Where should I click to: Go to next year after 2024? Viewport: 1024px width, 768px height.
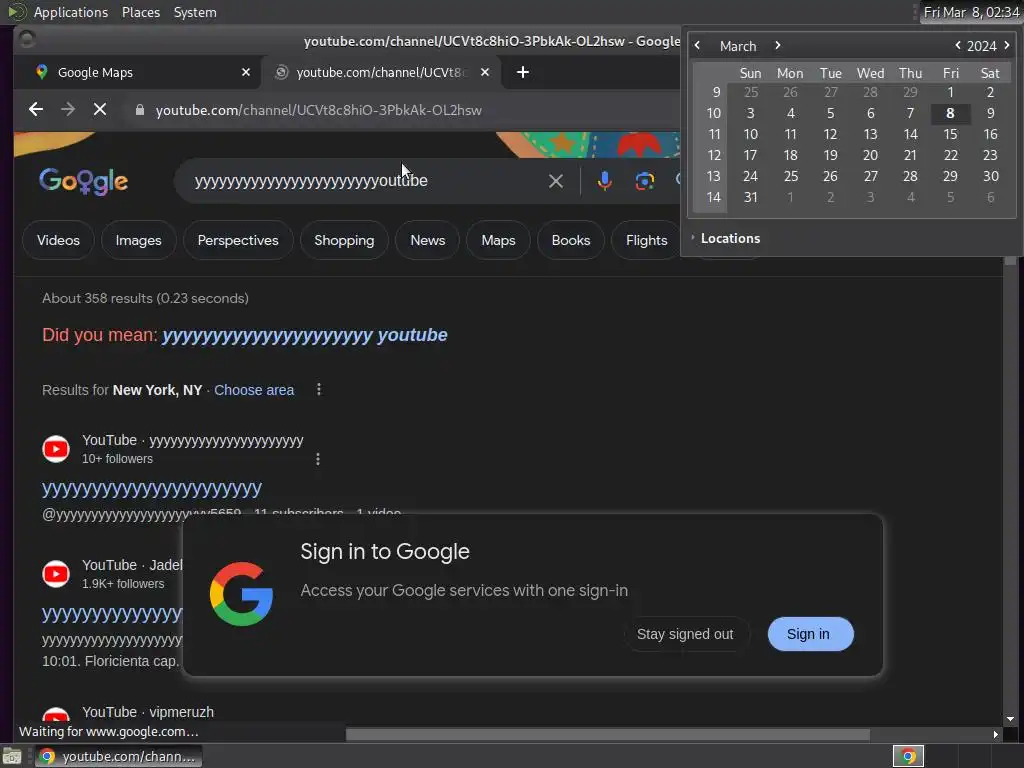1006,46
